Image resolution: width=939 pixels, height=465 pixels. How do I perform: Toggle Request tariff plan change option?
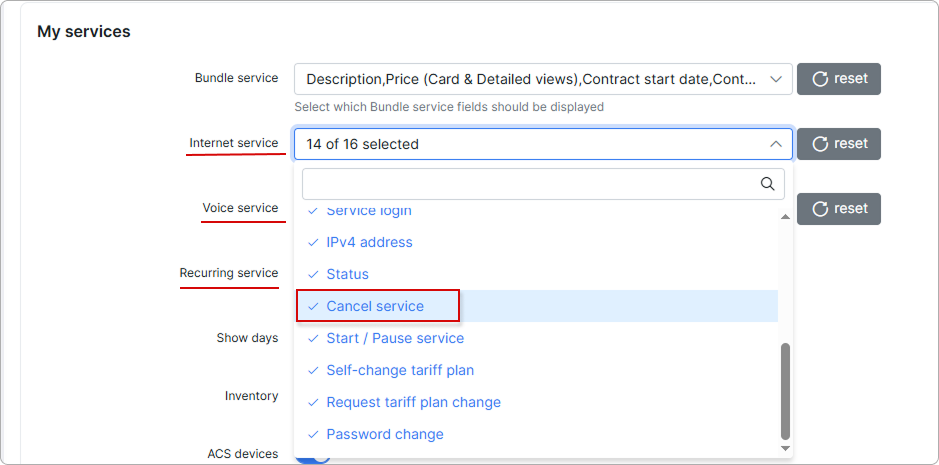tap(413, 402)
